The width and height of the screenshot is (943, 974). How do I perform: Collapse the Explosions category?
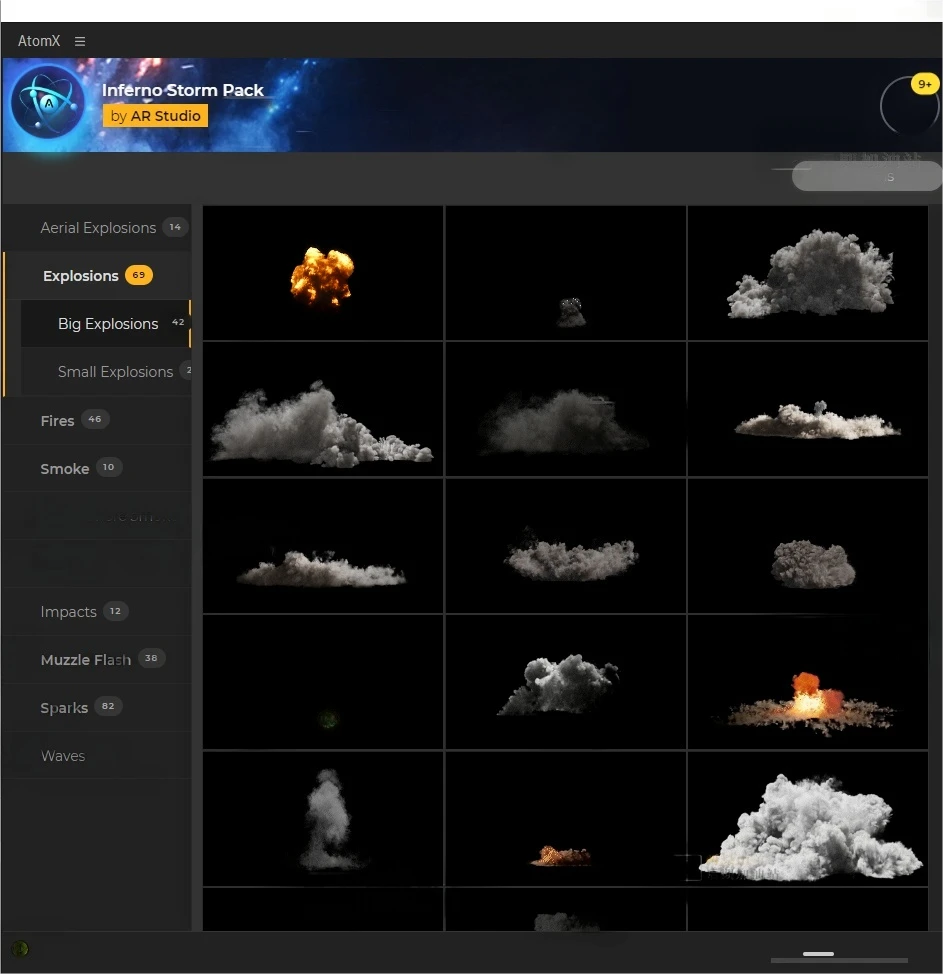tap(80, 276)
